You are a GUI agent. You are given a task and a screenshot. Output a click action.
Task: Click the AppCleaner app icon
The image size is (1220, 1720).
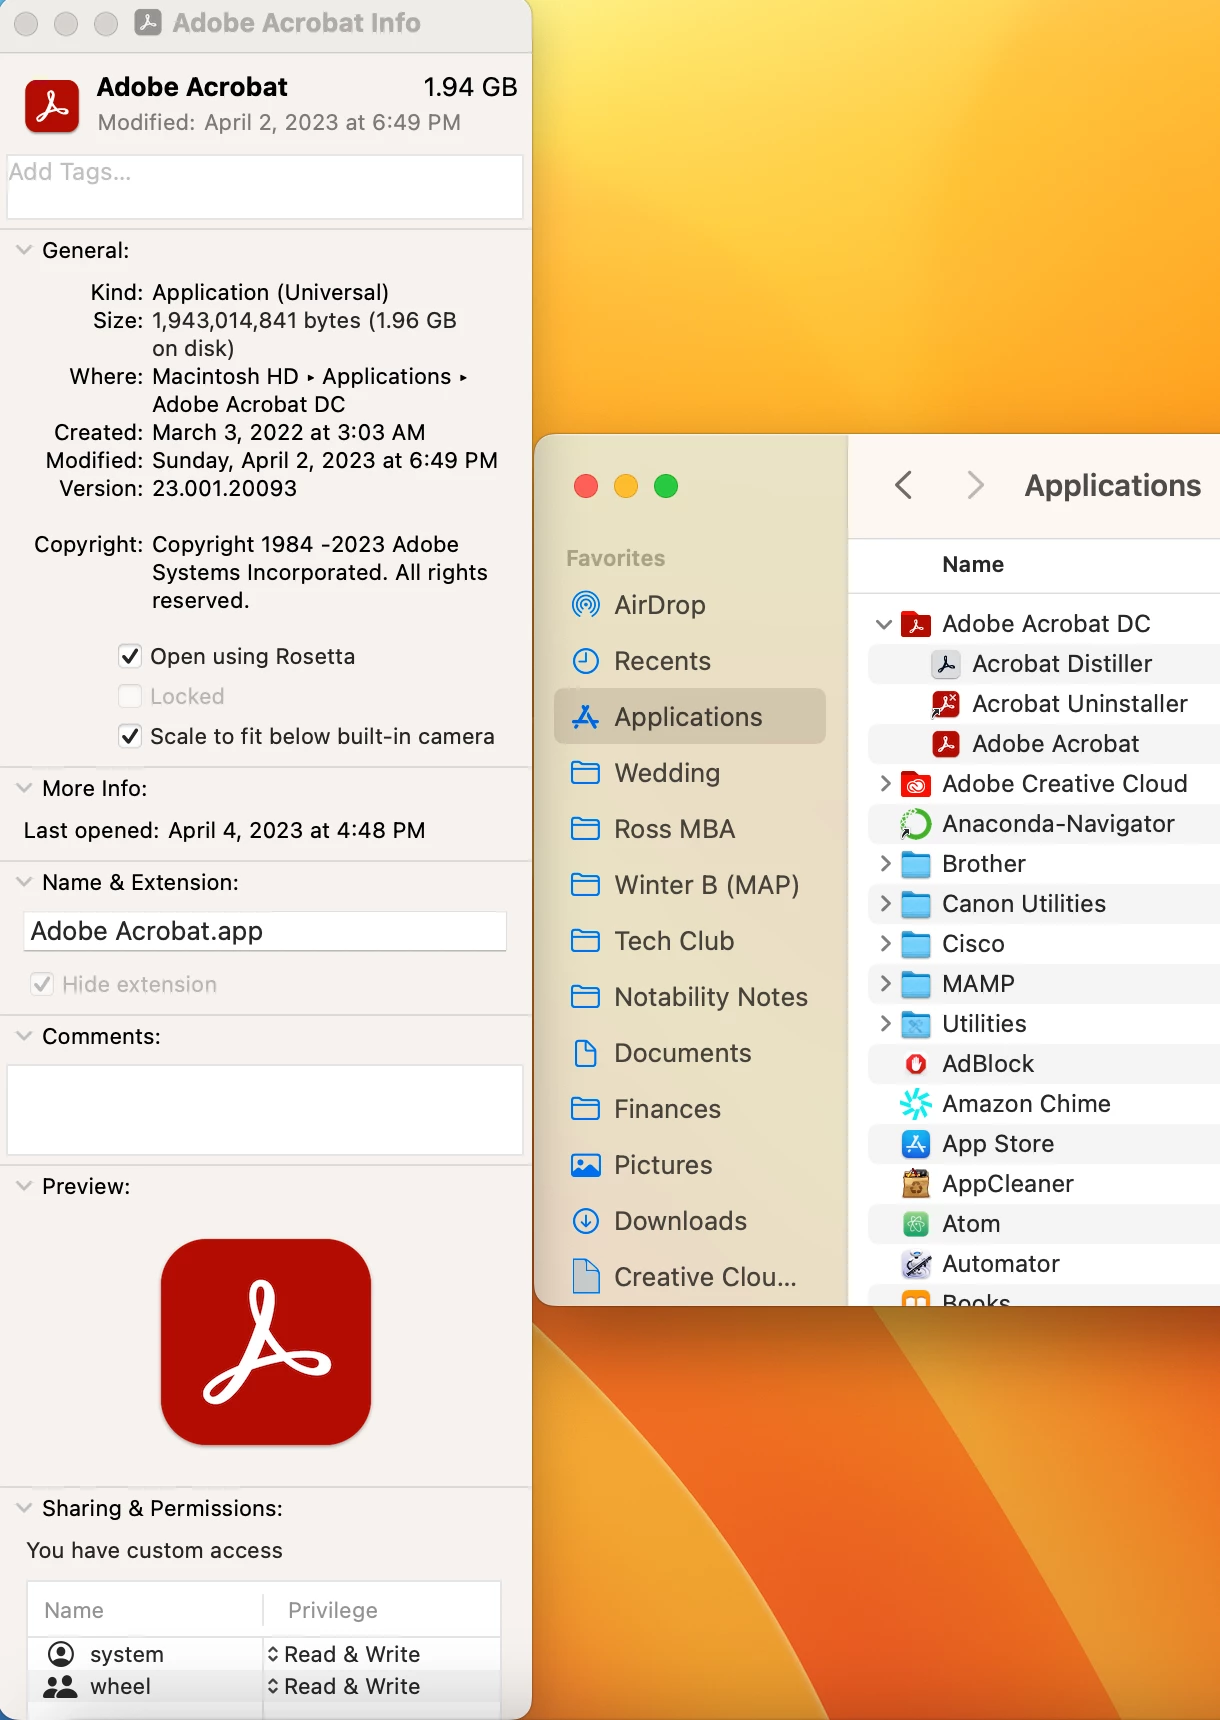916,1184
